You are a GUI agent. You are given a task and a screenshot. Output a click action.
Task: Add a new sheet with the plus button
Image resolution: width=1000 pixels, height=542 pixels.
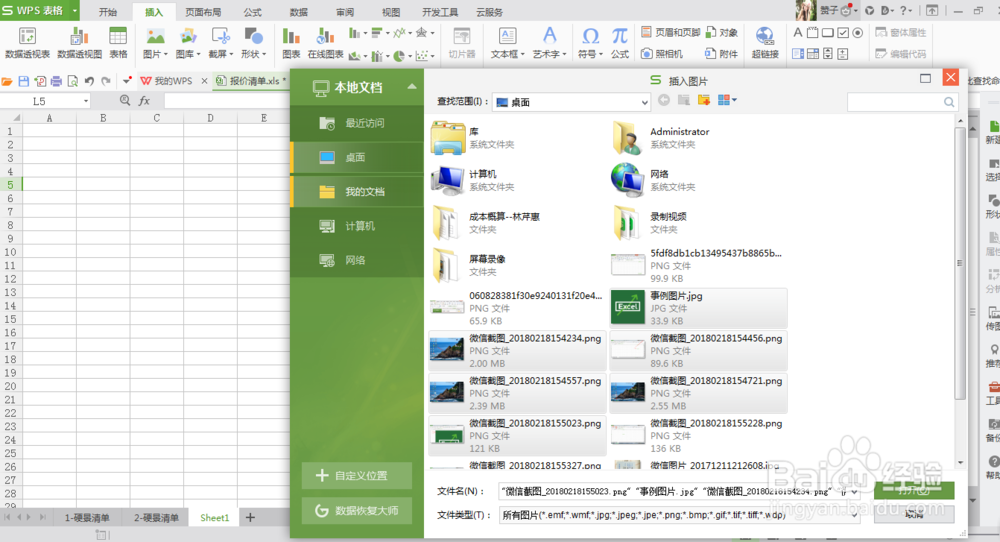[250, 517]
